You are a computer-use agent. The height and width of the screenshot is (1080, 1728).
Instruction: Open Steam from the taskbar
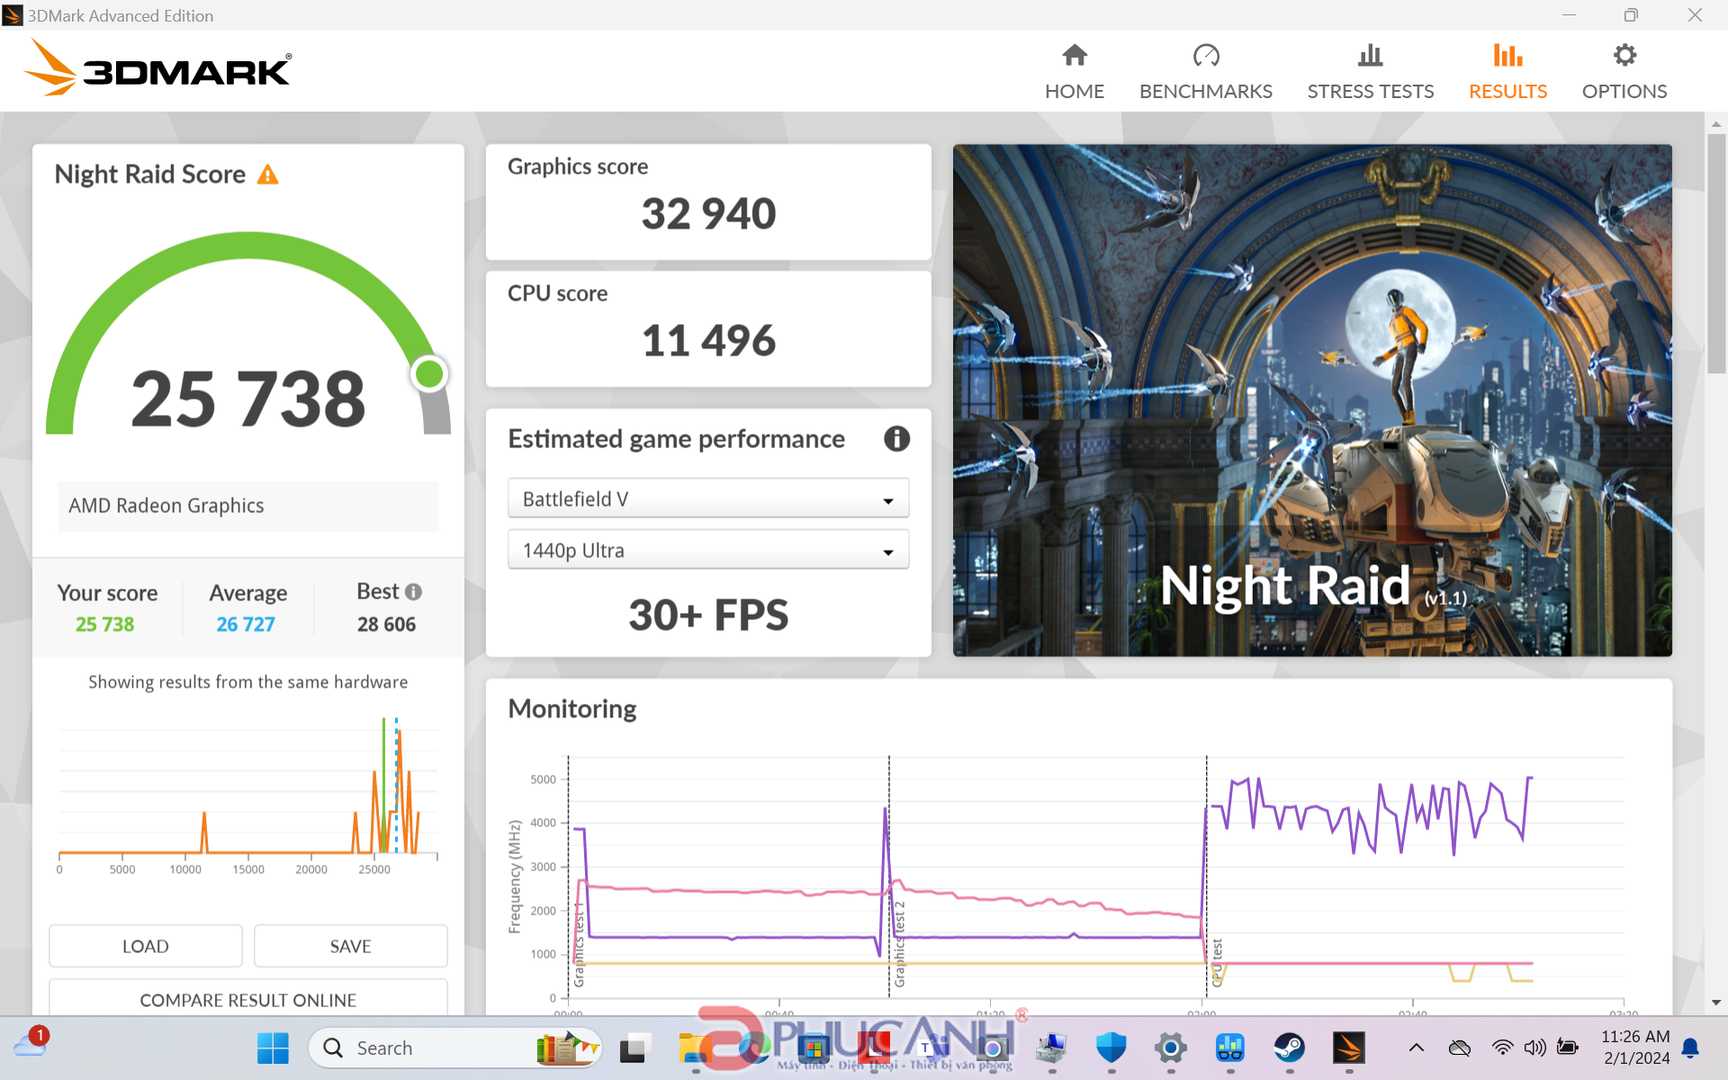point(1289,1048)
